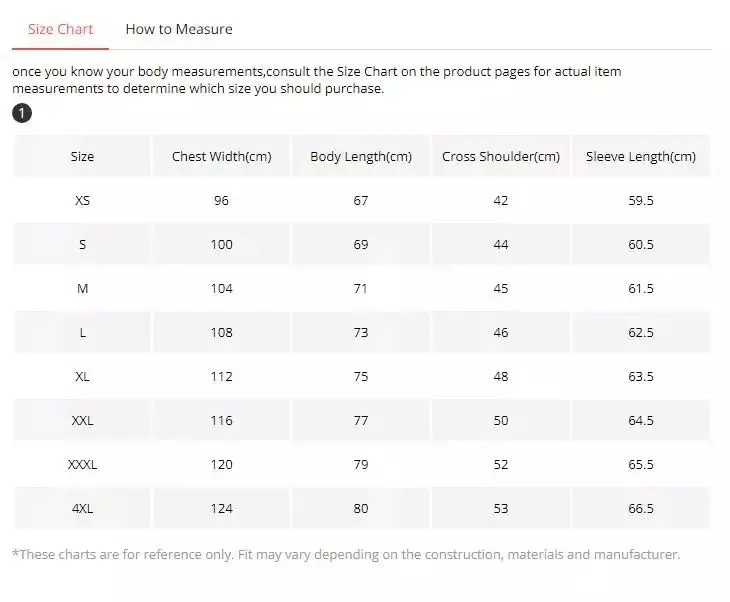
Task: Select the M size row label
Action: click(x=82, y=288)
